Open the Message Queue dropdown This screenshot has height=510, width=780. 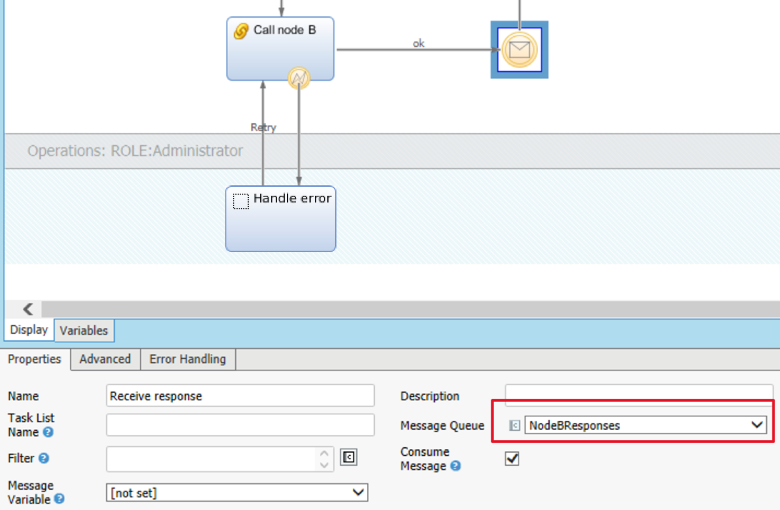coord(757,425)
